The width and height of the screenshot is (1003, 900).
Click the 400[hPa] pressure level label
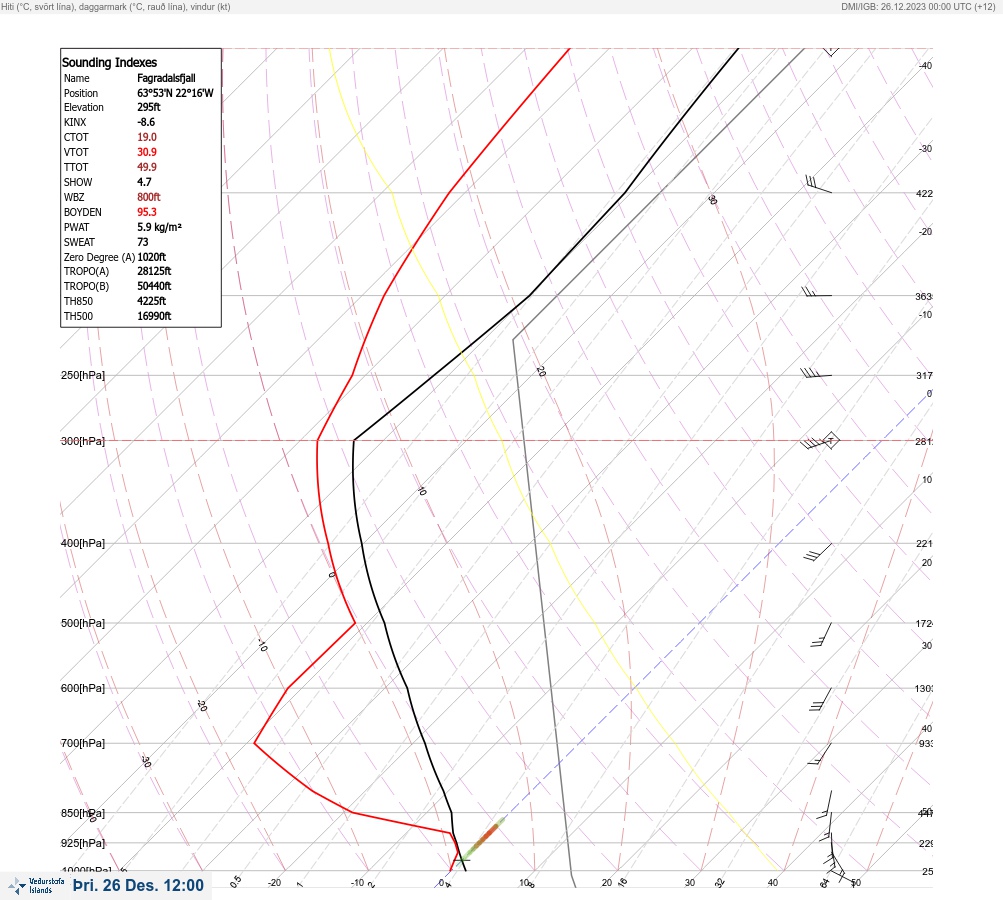(83, 543)
